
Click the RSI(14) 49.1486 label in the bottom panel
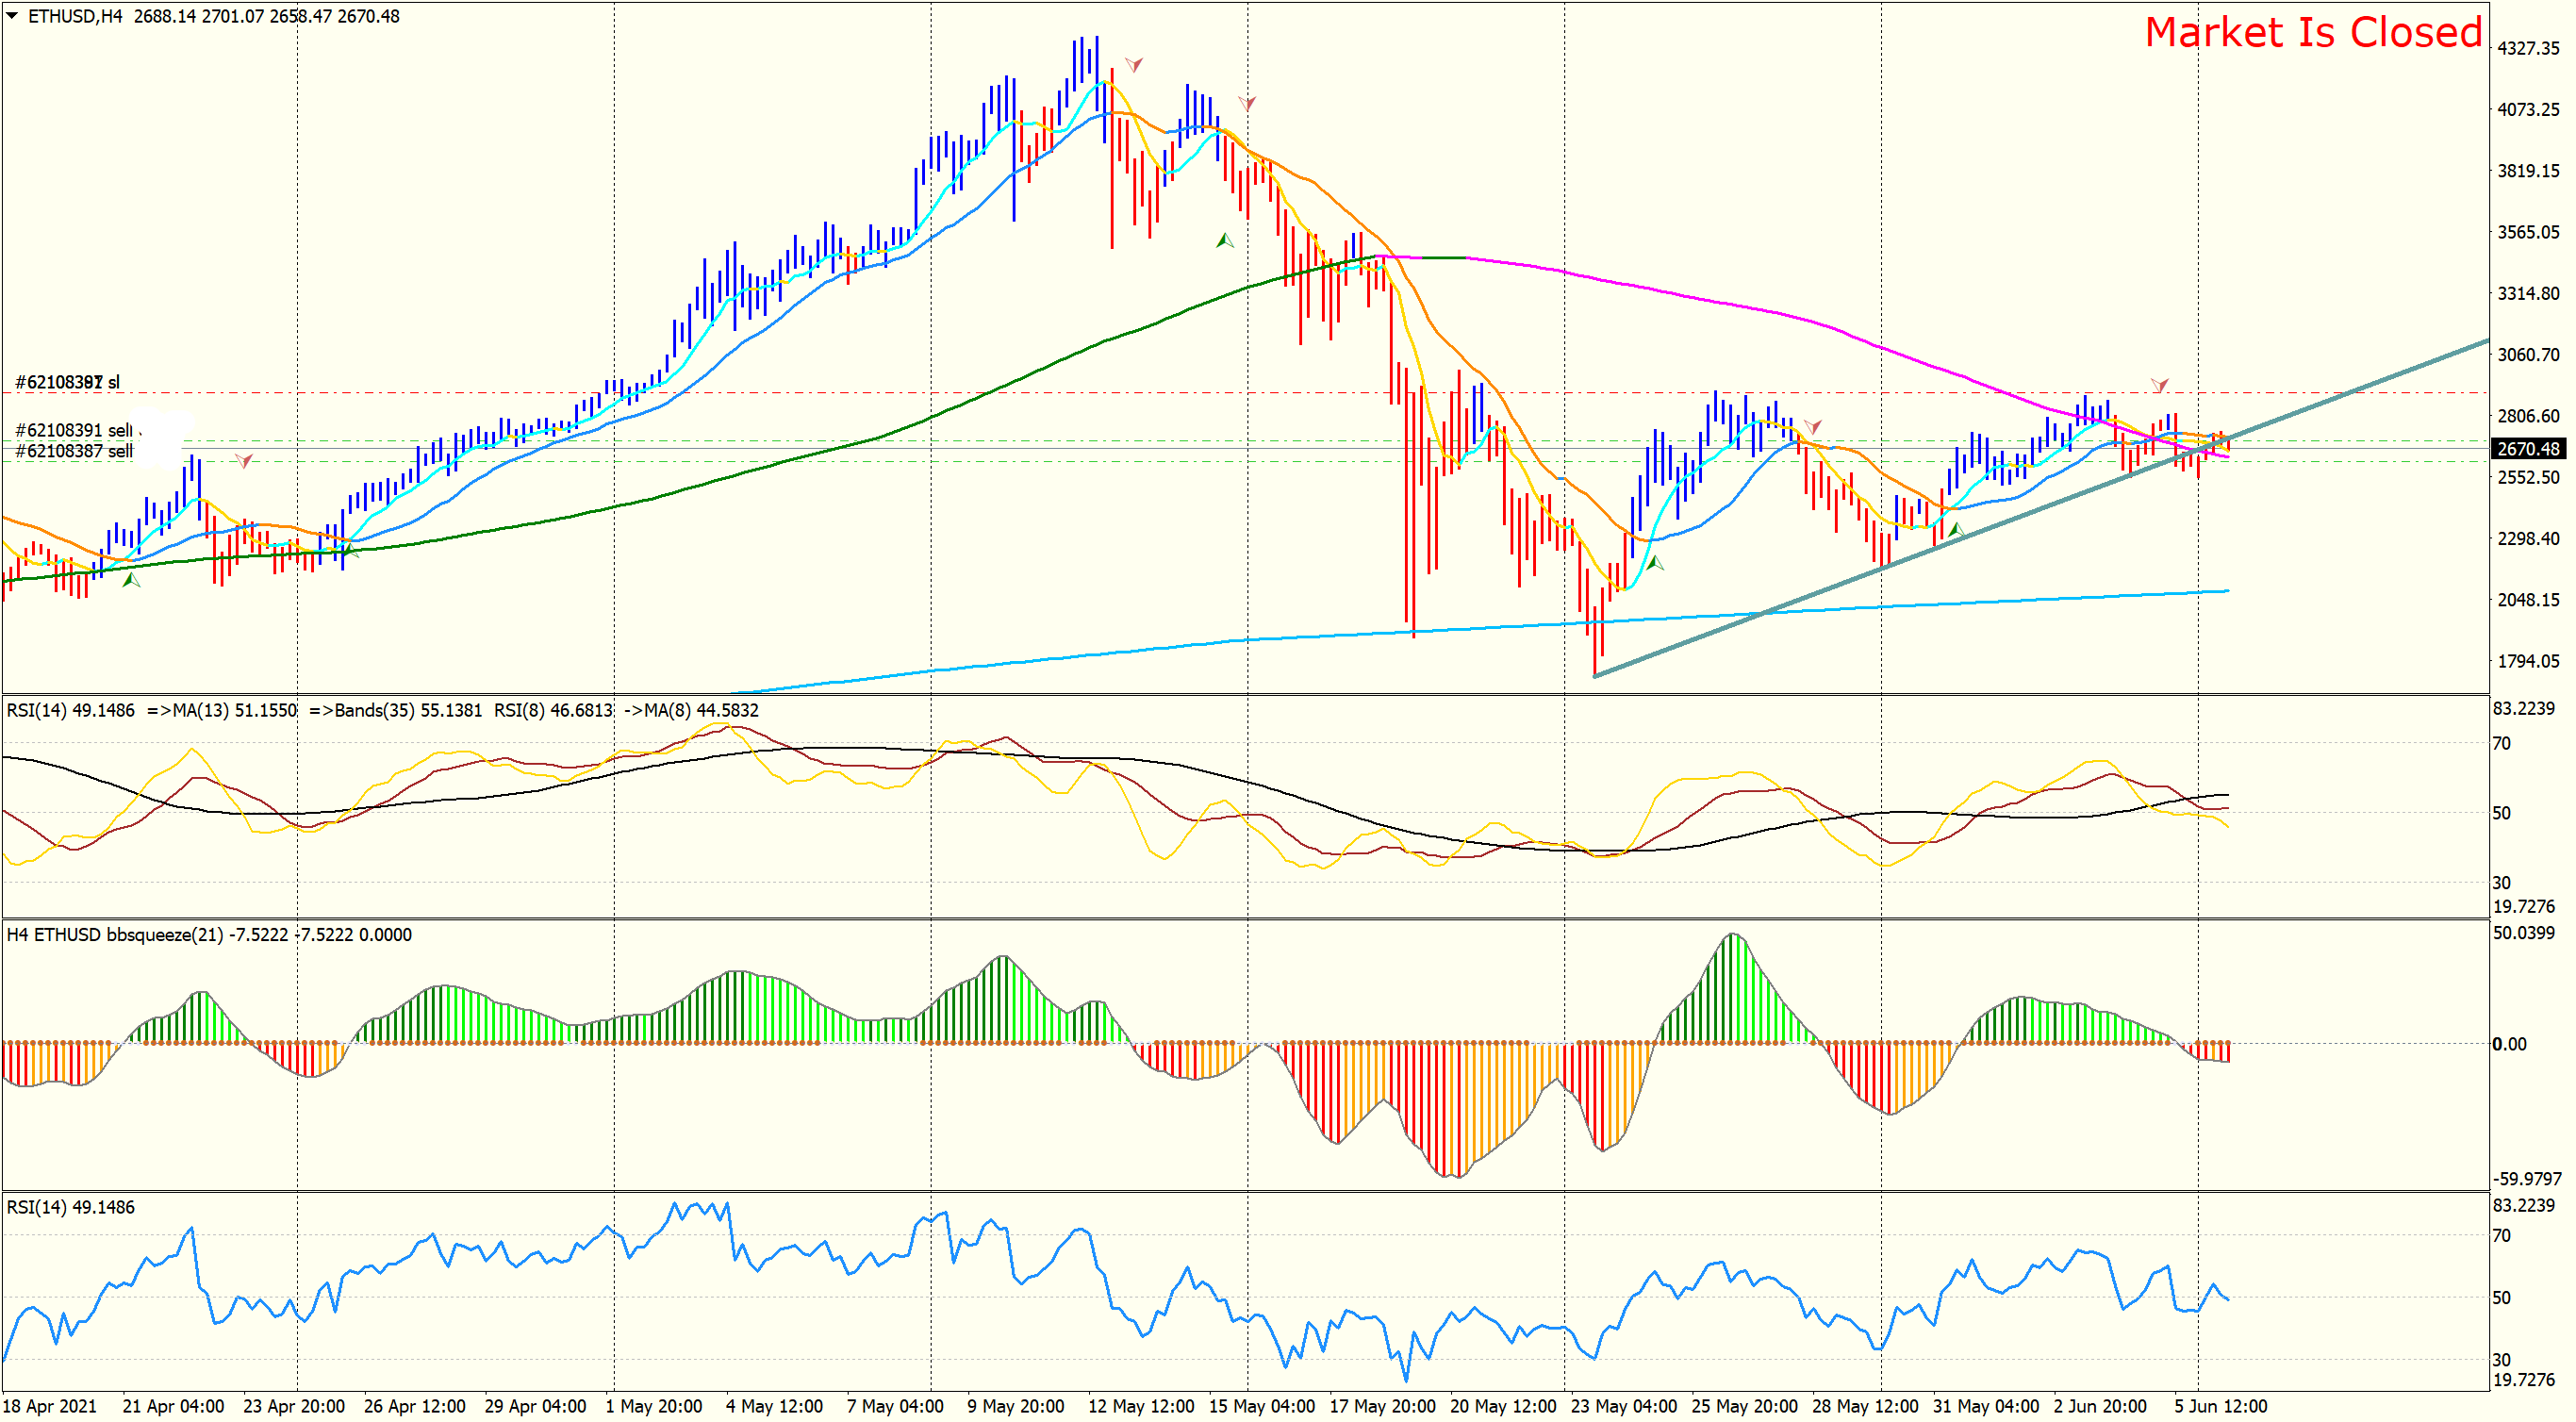(70, 1207)
